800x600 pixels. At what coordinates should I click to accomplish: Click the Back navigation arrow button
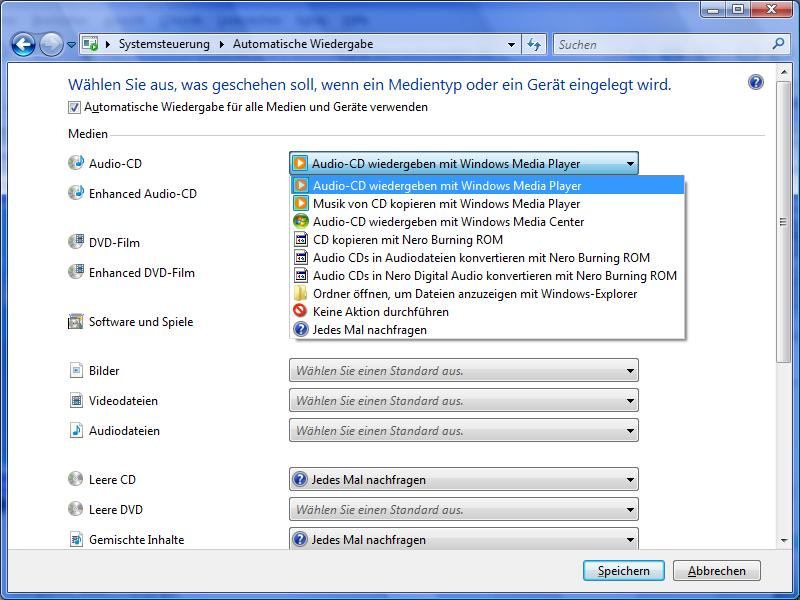[x=23, y=45]
